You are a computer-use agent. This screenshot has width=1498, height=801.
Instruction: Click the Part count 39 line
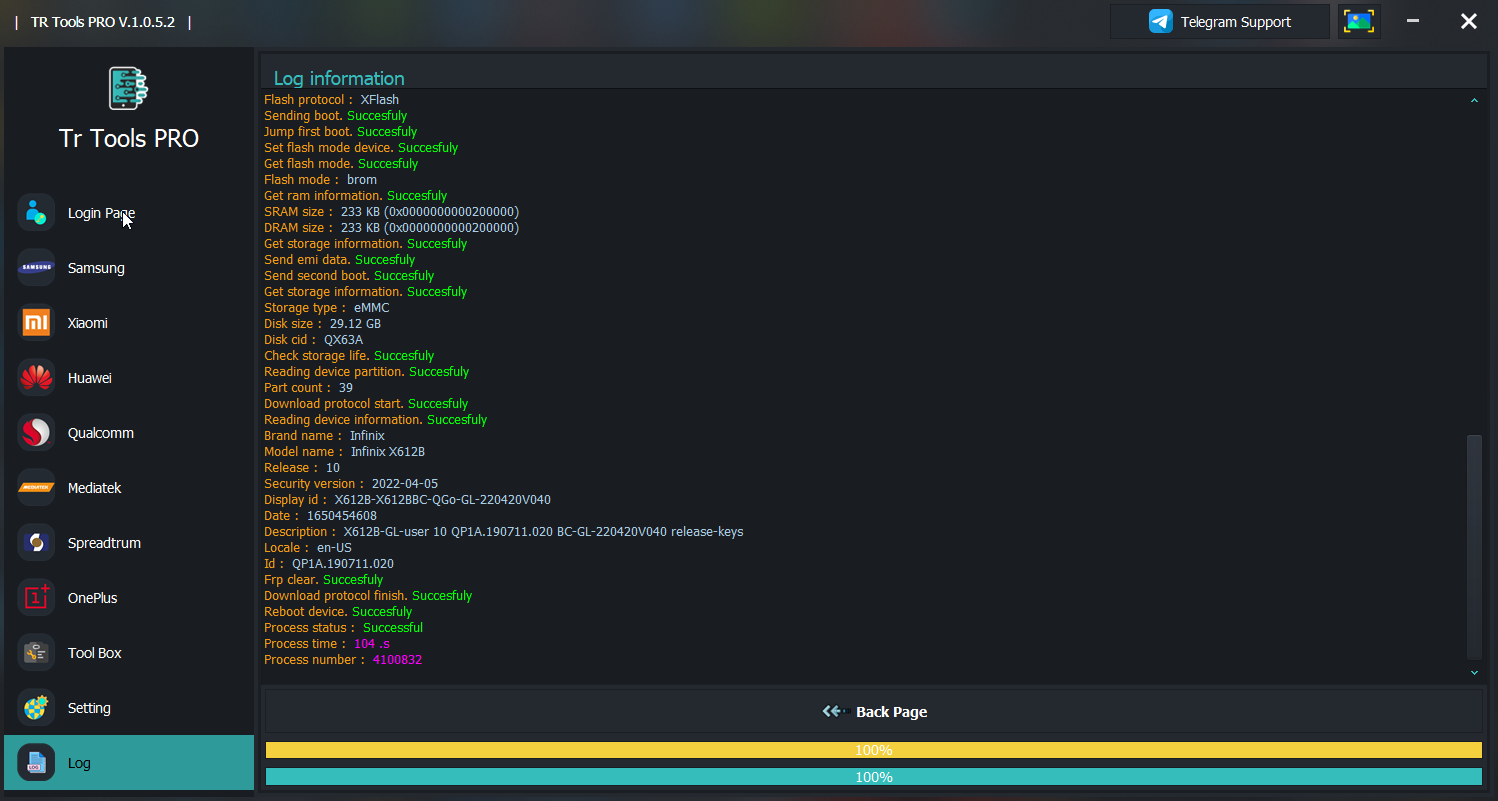tap(308, 388)
